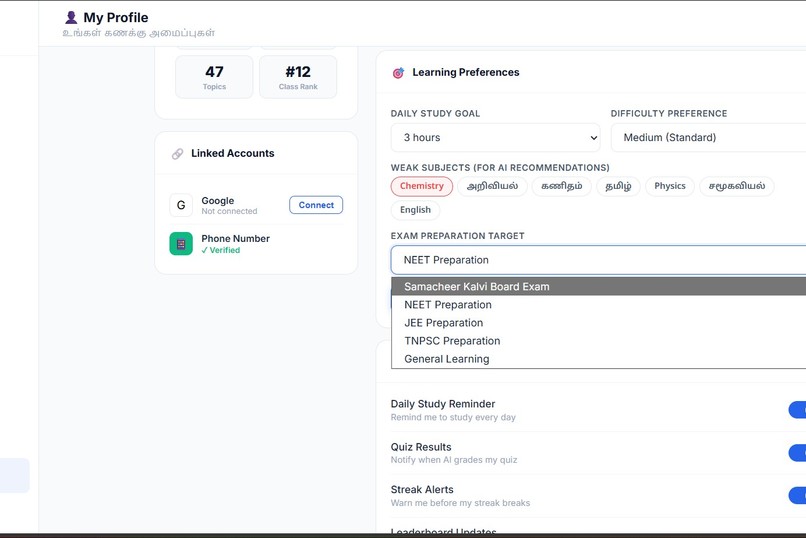Viewport: 806px width, 538px height.
Task: Click the Google G logo icon
Action: [x=181, y=205]
